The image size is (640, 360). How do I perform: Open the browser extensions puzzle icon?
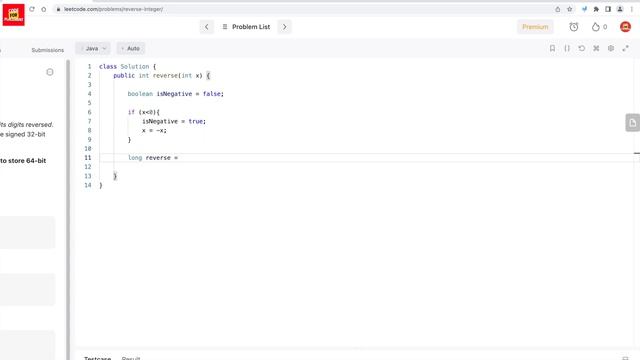(596, 9)
